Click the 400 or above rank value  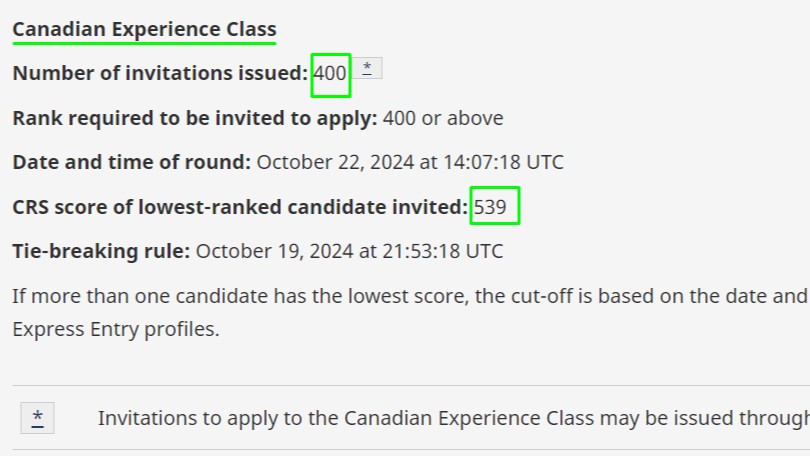(x=443, y=118)
